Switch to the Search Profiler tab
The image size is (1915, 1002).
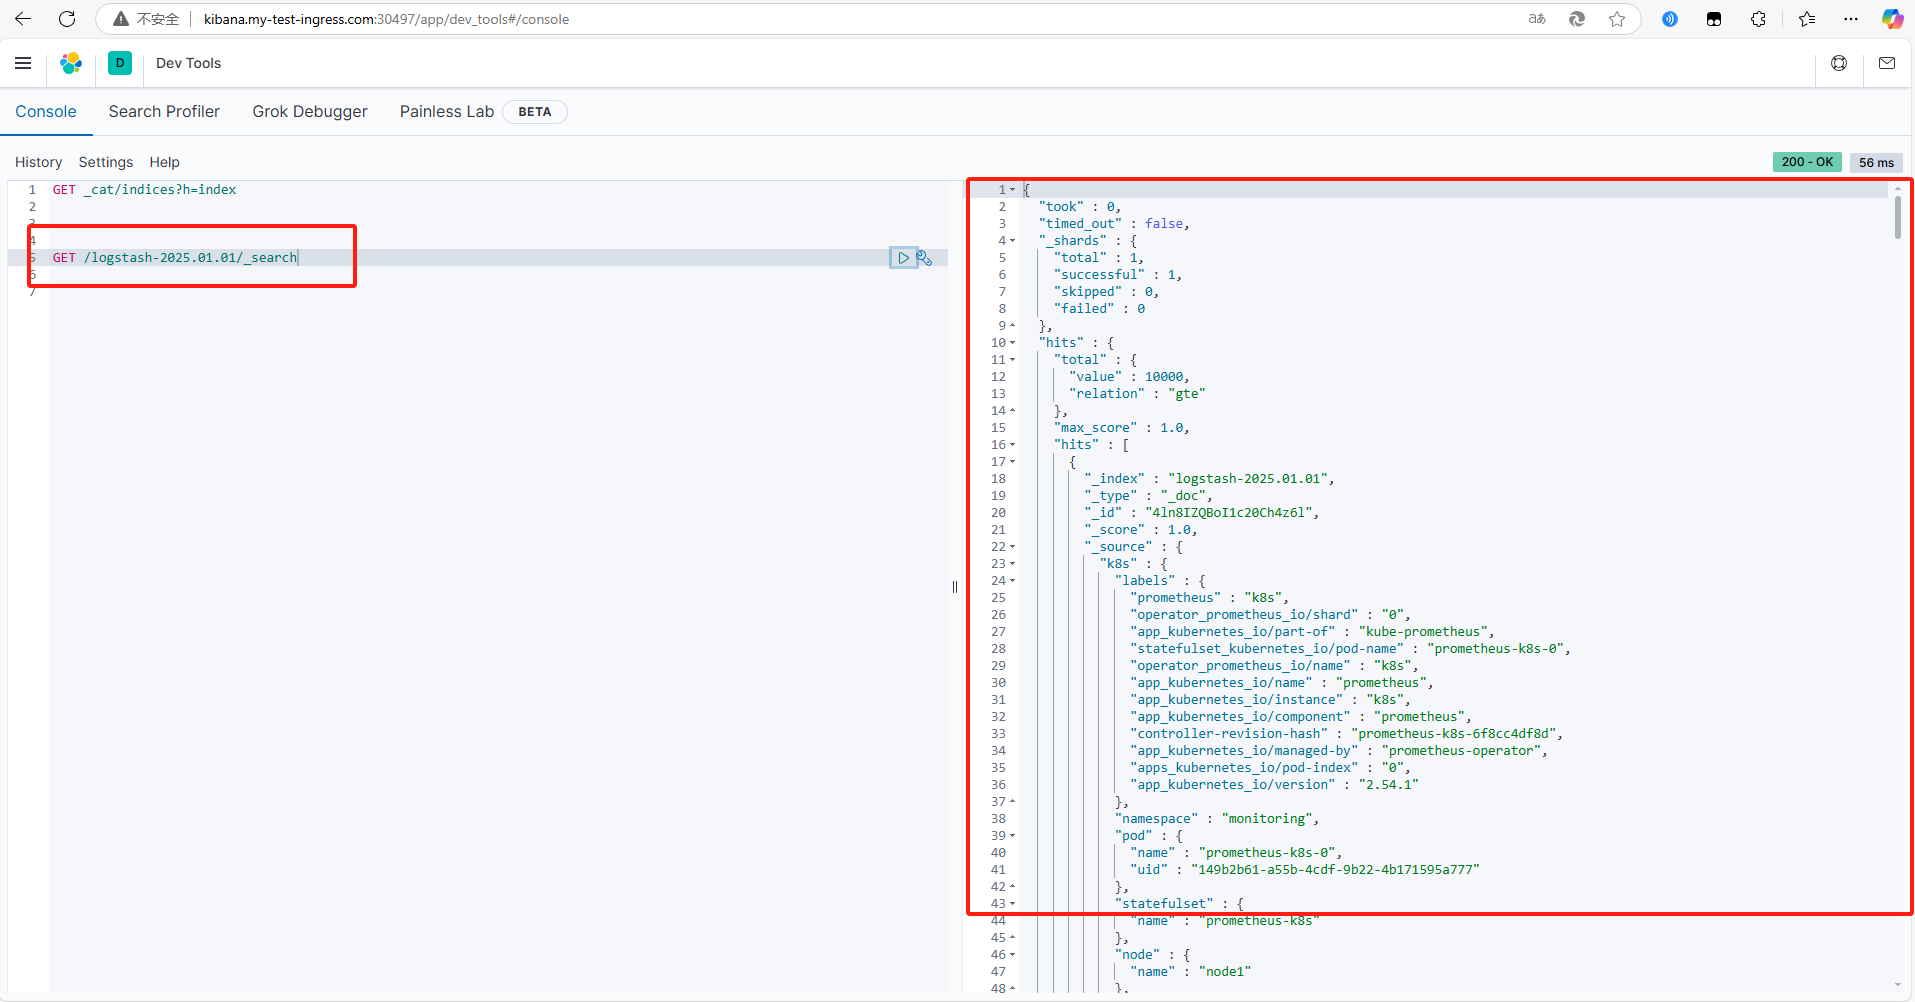(x=164, y=112)
